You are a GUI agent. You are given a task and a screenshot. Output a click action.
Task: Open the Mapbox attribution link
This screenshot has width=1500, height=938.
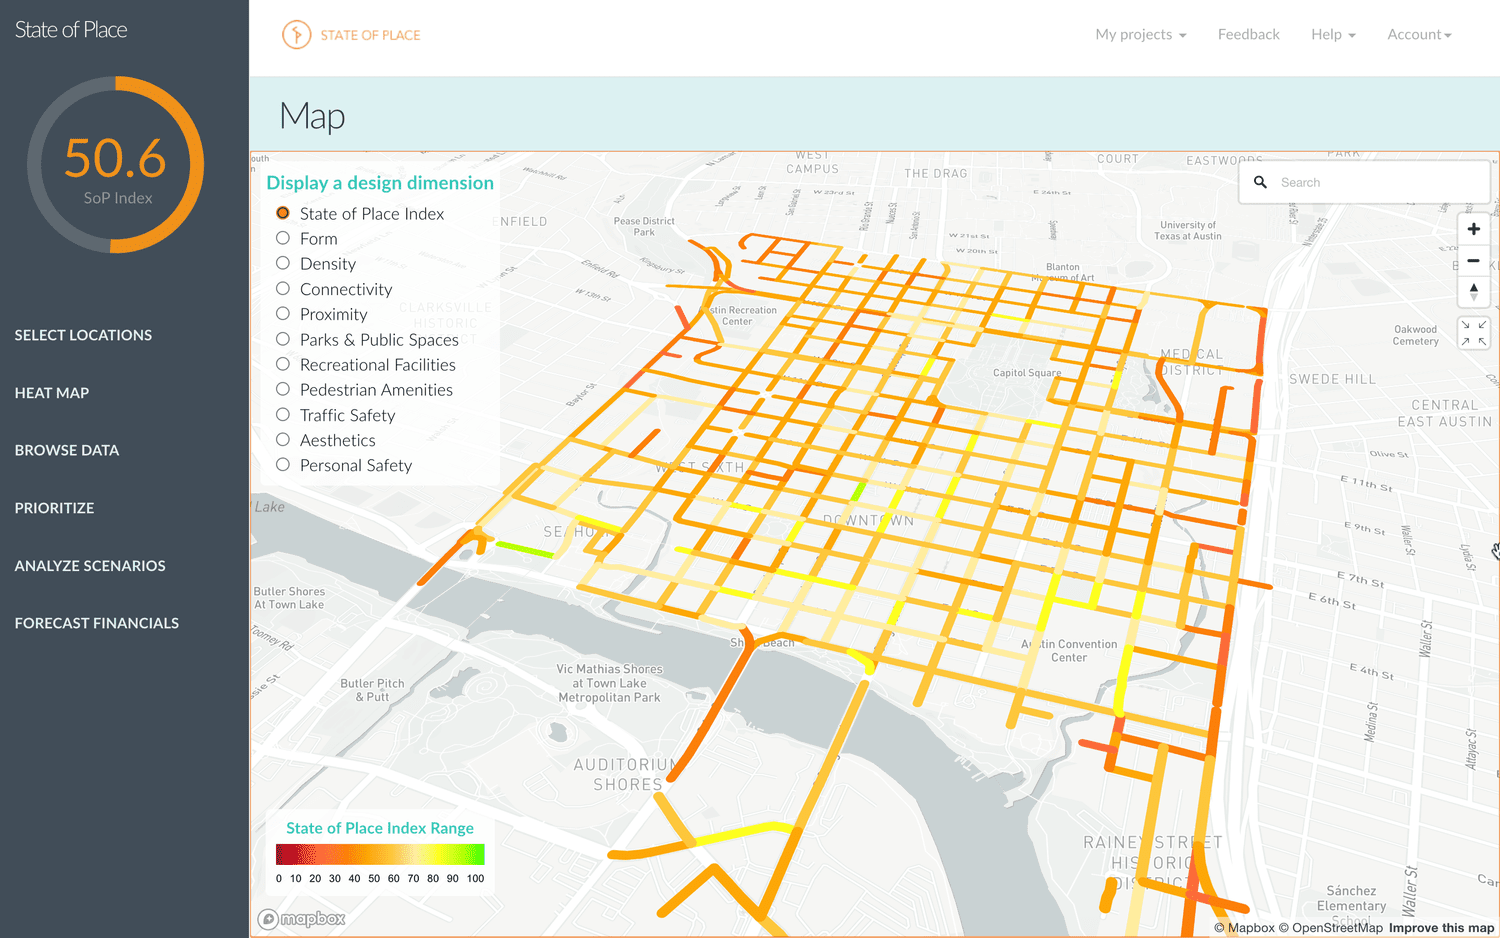pos(1244,928)
